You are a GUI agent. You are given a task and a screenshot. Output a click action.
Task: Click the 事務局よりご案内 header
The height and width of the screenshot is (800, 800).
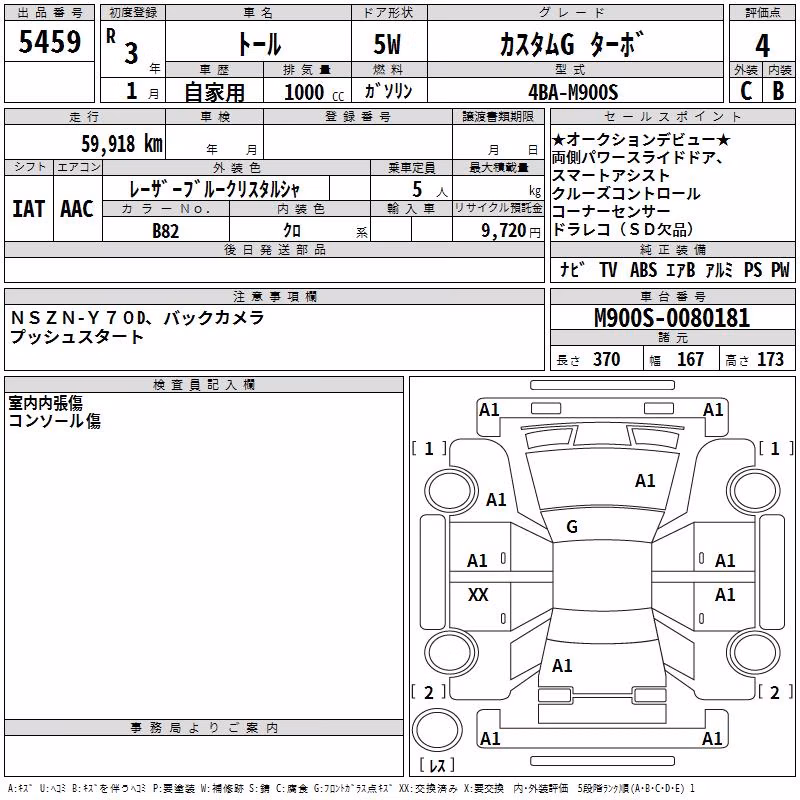[204, 728]
